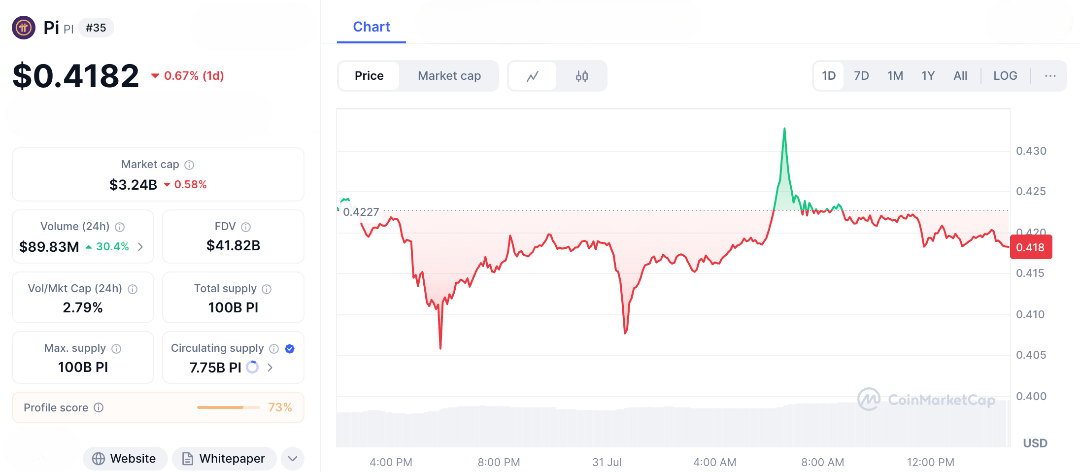Open the Chart tab
This screenshot has width=1080, height=472.
click(372, 27)
